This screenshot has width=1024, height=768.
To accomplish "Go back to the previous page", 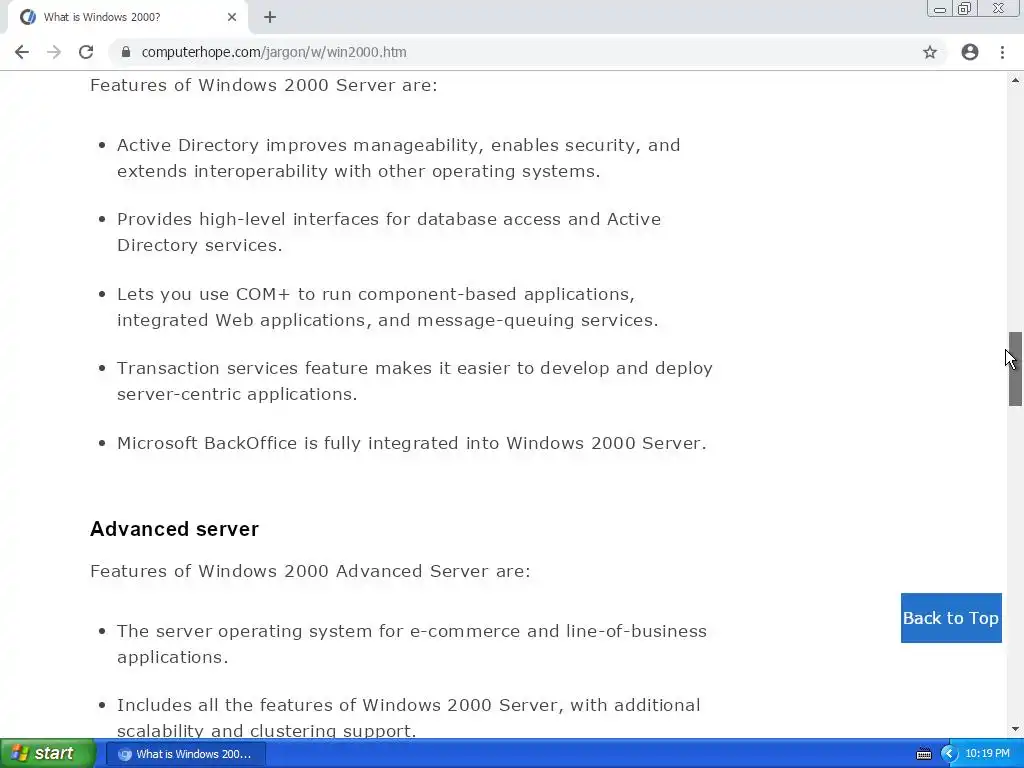I will tap(22, 52).
